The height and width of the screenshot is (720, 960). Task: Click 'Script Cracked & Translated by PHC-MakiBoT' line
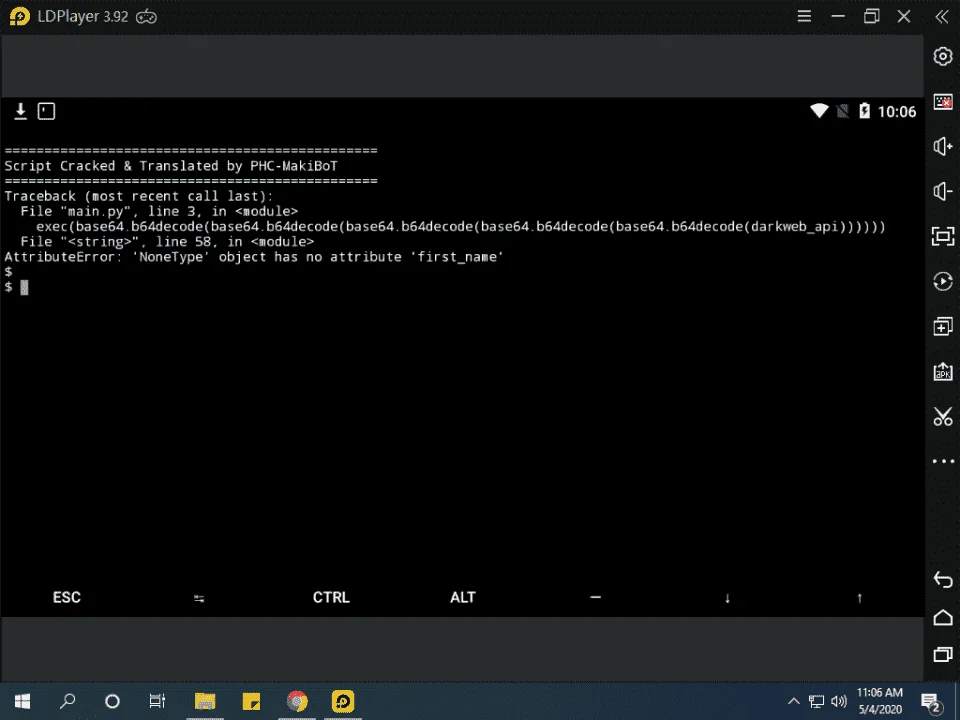pos(171,166)
